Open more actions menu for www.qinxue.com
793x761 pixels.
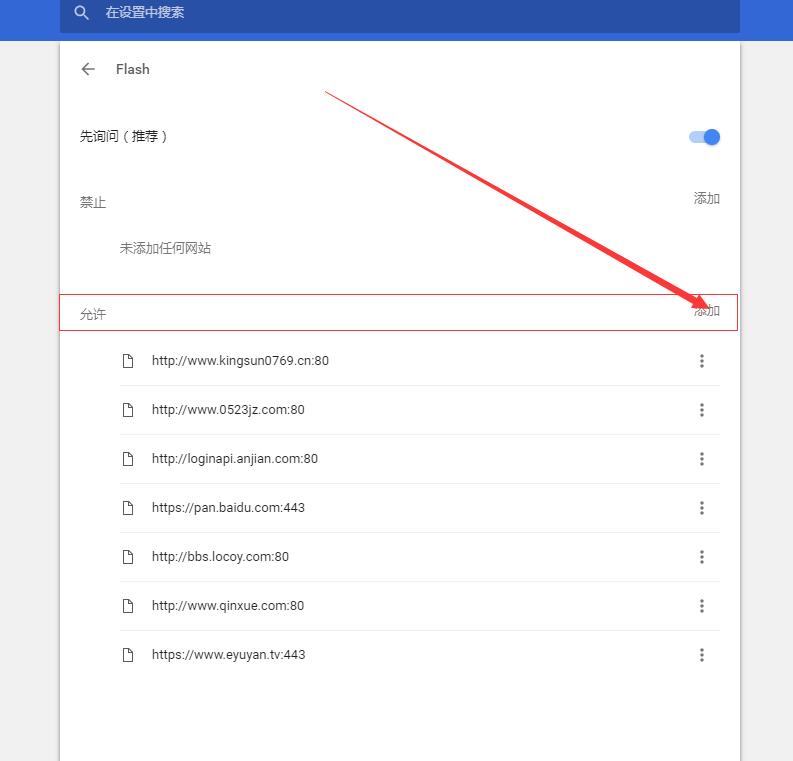pos(701,606)
